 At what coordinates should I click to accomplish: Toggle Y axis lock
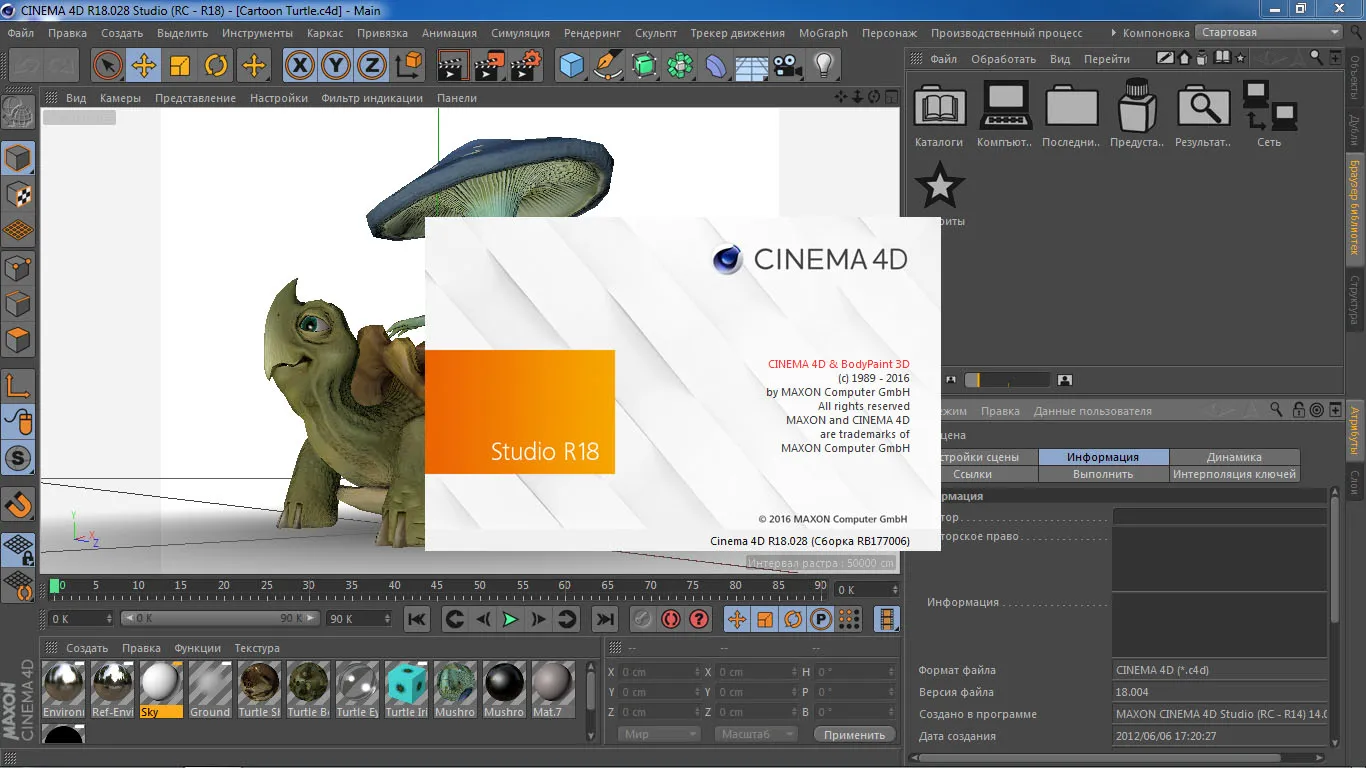pyautogui.click(x=335, y=66)
